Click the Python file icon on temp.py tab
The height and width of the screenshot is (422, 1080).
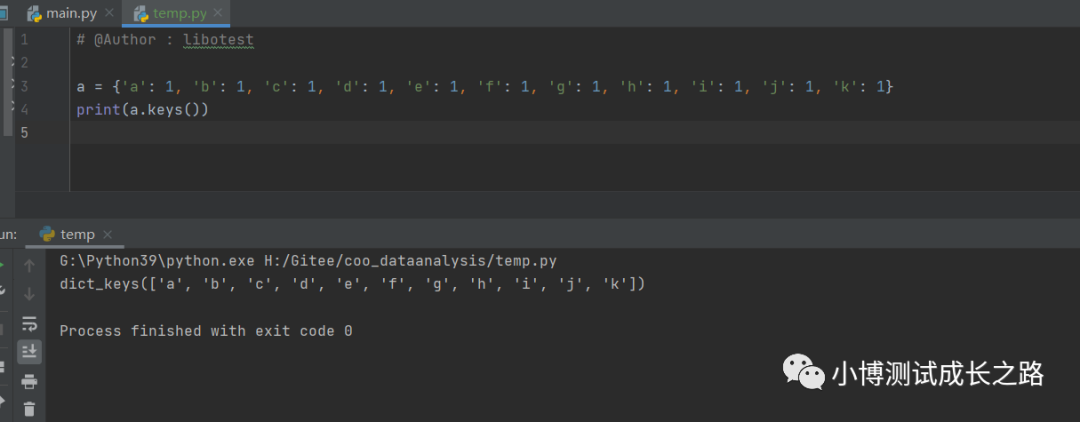coord(141,13)
